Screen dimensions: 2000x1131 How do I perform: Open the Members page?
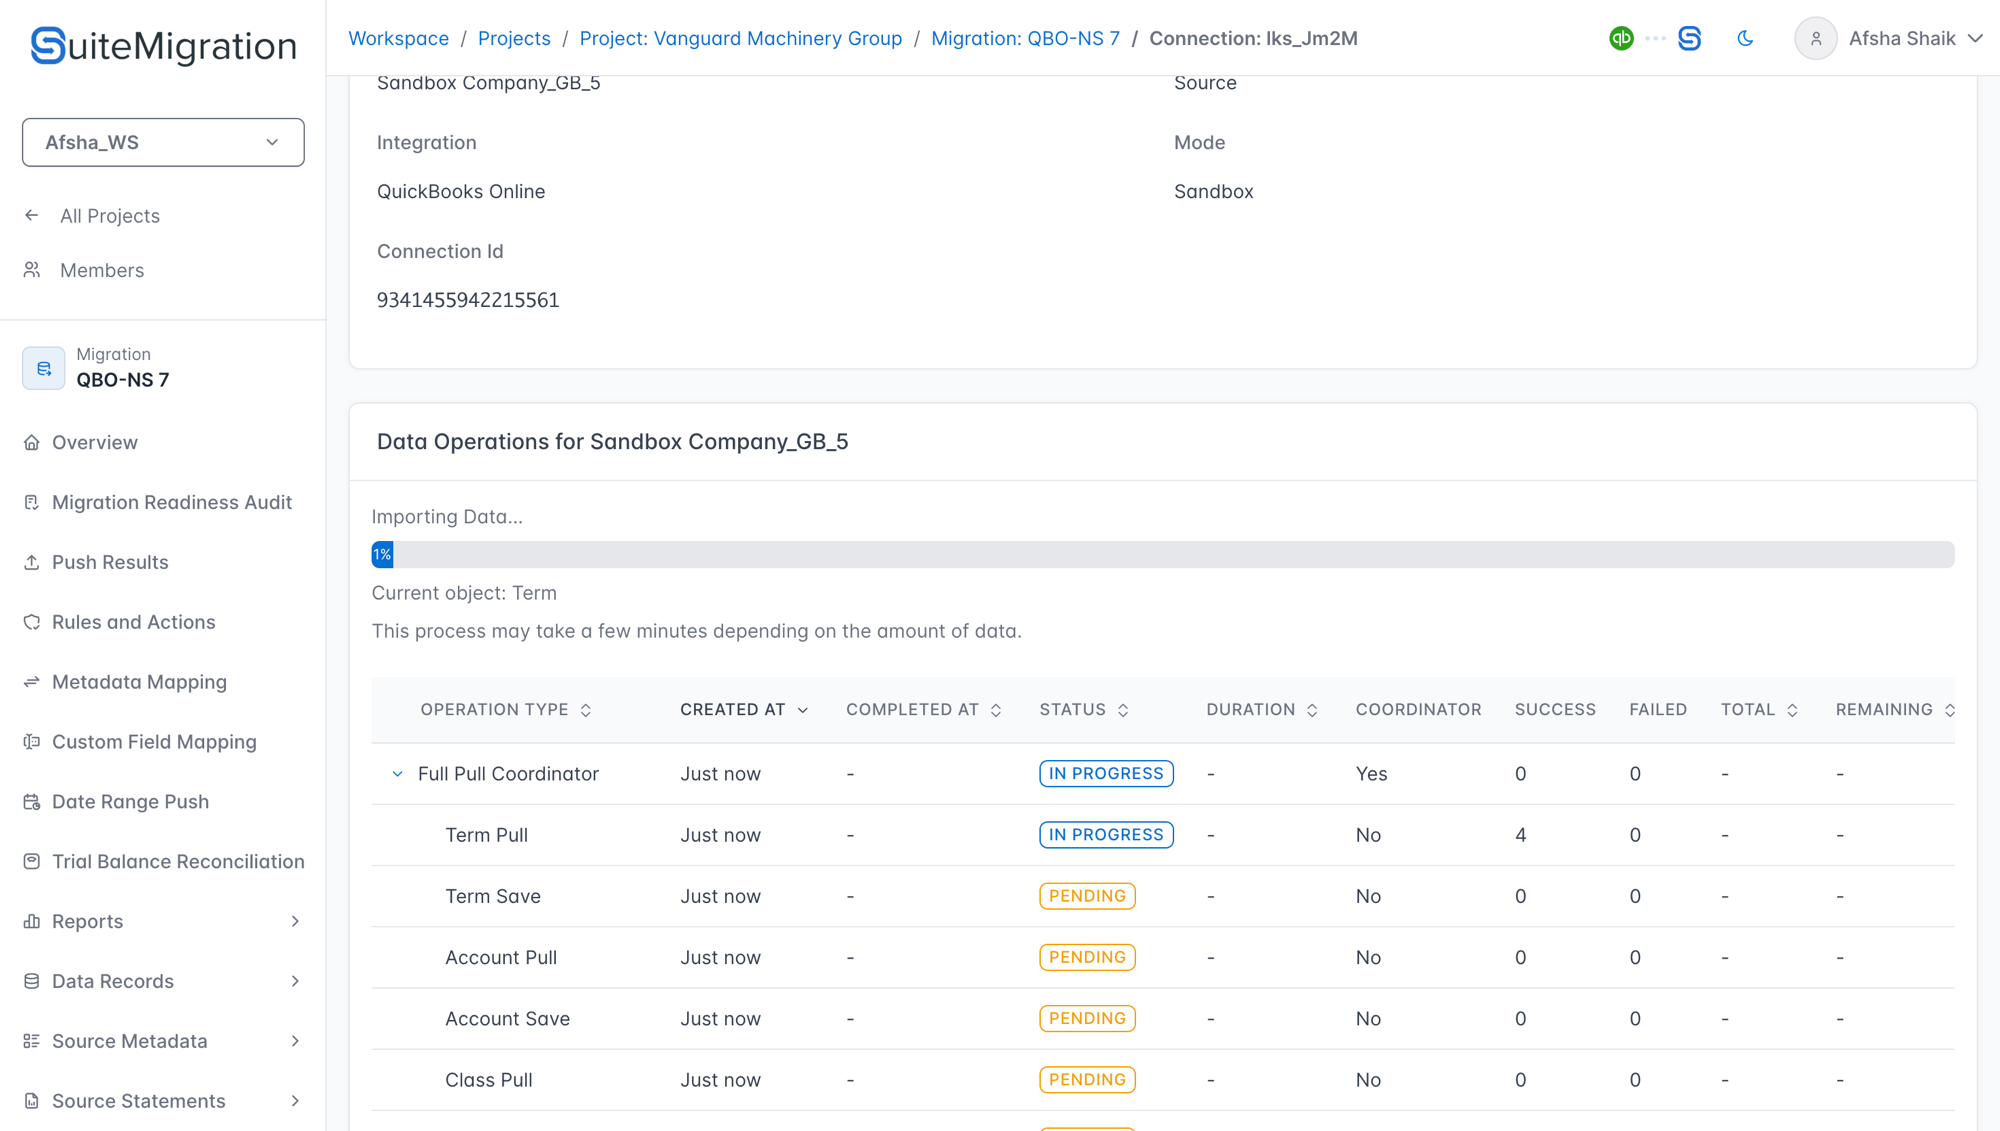tap(101, 270)
